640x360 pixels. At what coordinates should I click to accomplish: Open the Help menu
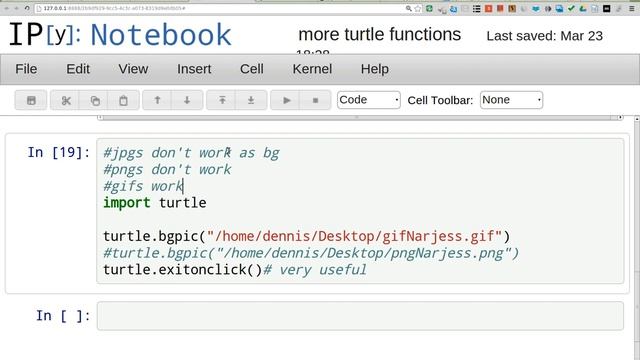click(x=375, y=69)
